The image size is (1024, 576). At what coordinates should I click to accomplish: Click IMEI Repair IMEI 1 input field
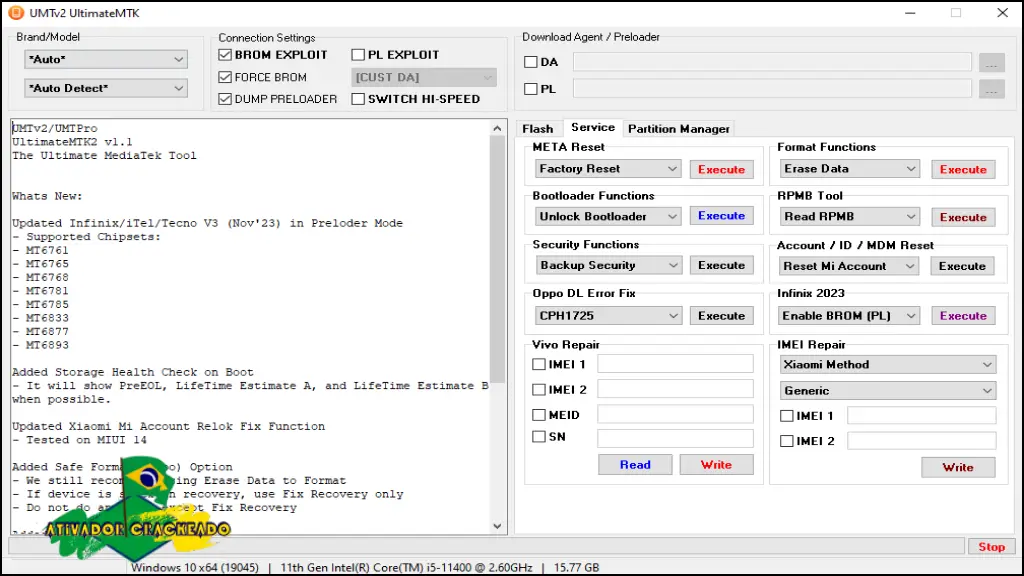[x=921, y=415]
